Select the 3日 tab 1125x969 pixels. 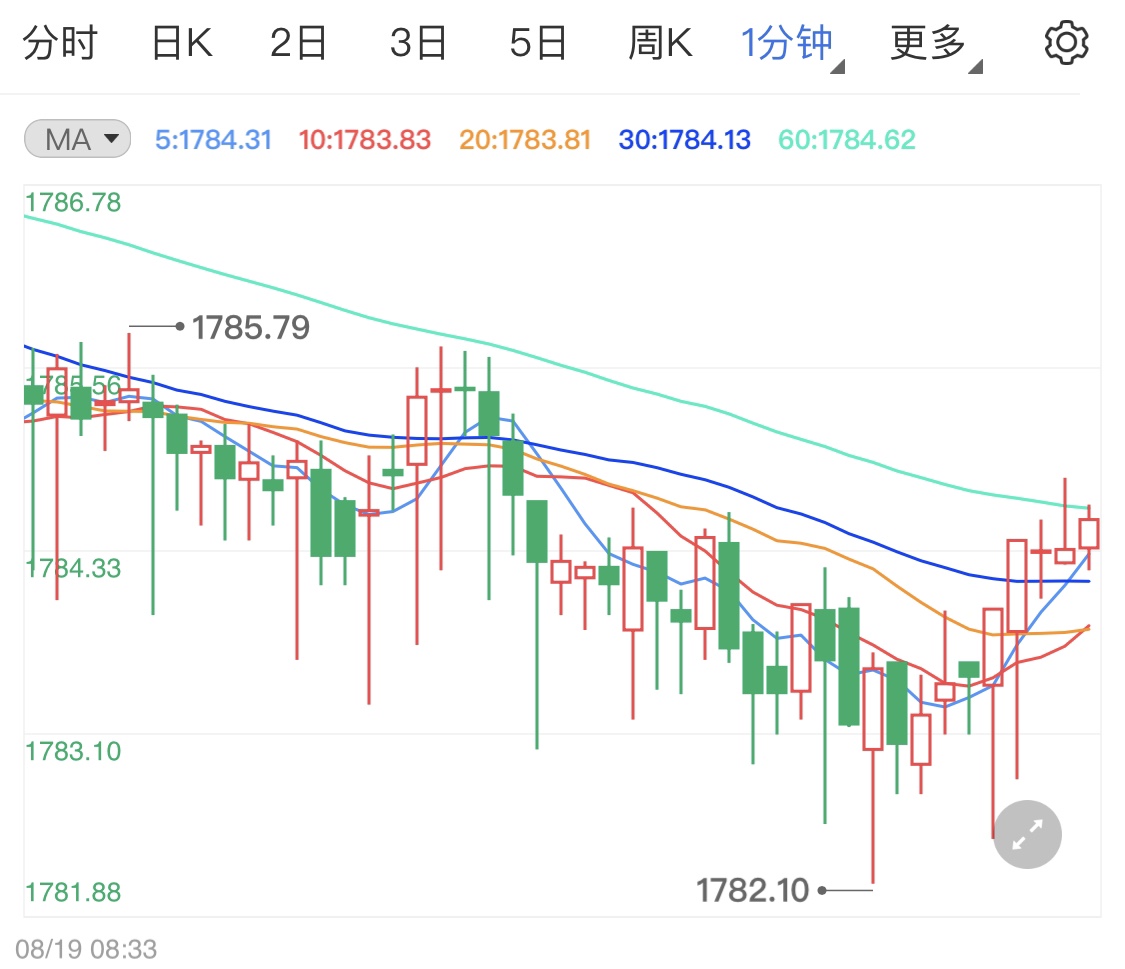pyautogui.click(x=418, y=42)
